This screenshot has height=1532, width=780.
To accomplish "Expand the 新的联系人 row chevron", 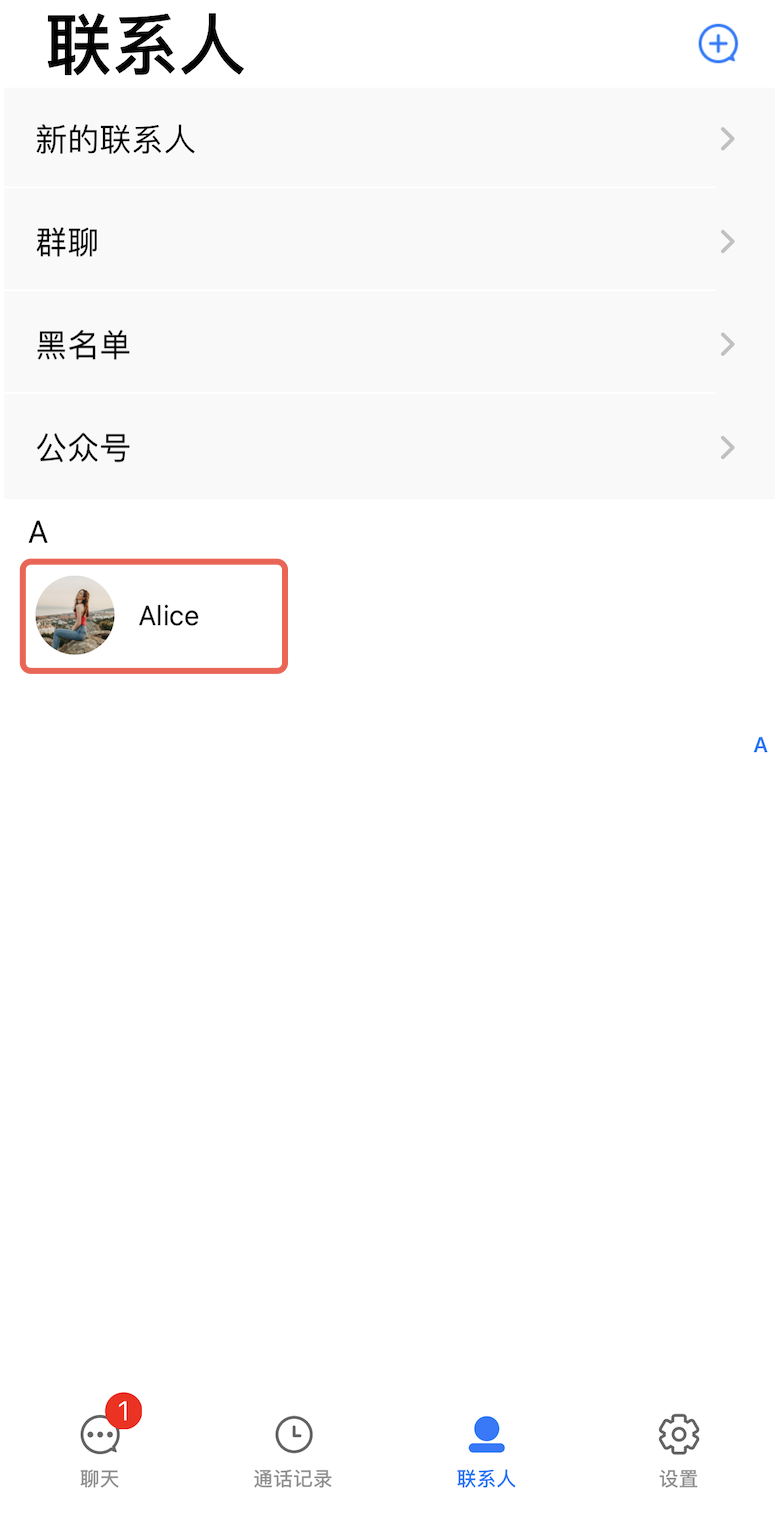I will pyautogui.click(x=728, y=139).
